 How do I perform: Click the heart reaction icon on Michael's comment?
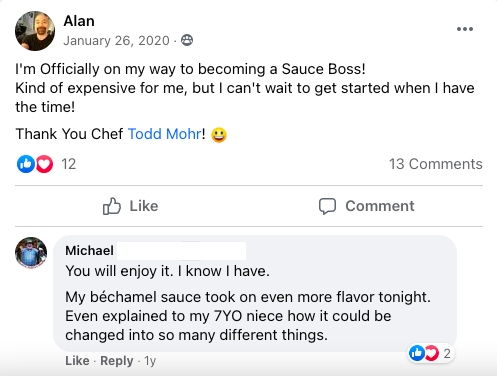tap(431, 353)
